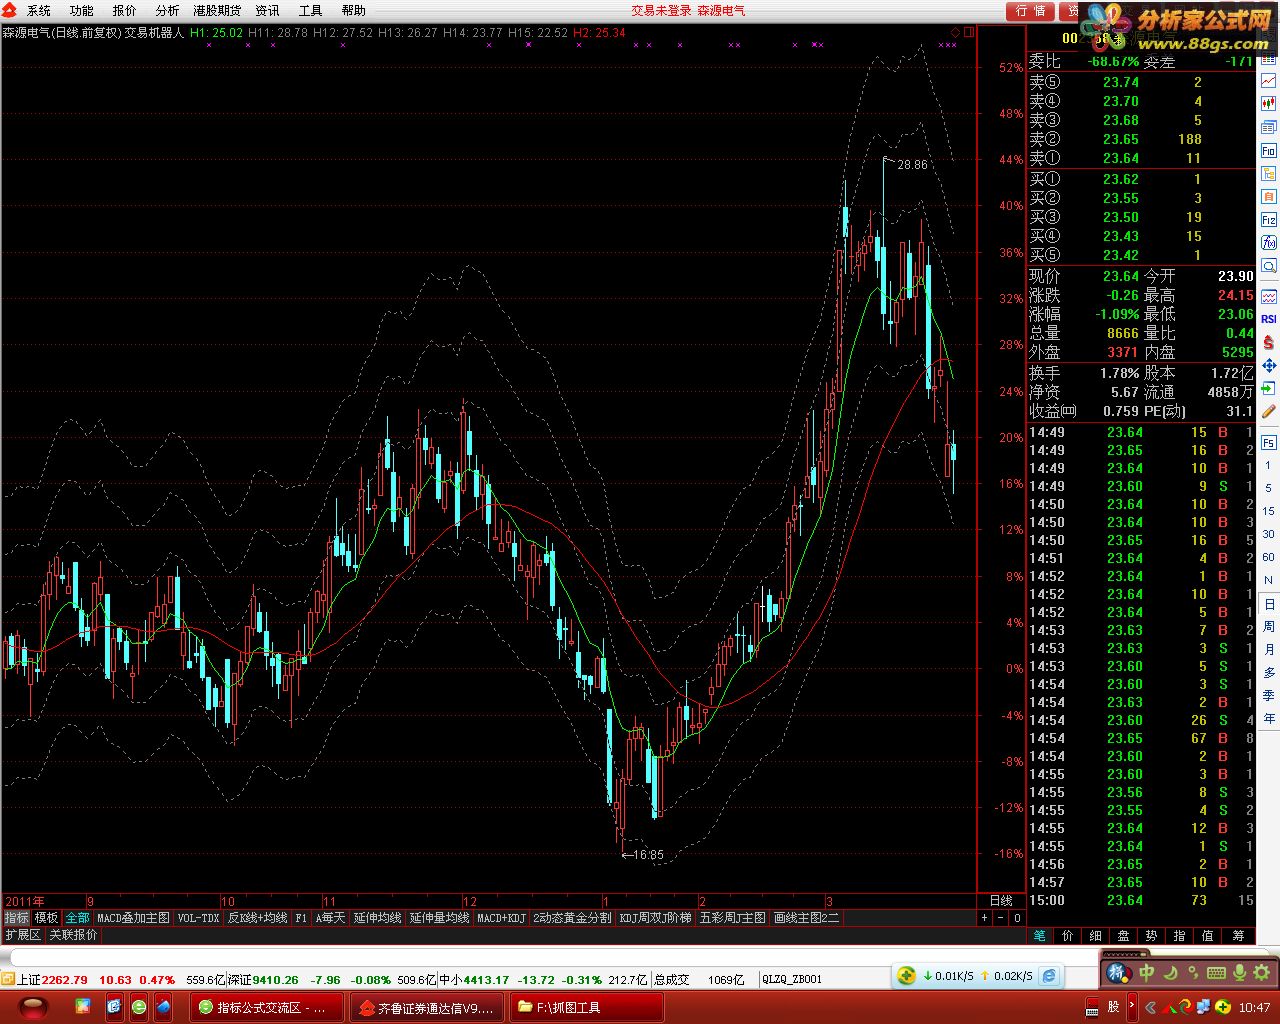Image resolution: width=1280 pixels, height=1024 pixels.
Task: Select the MACD叠加主图 indicator tab
Action: point(134,918)
